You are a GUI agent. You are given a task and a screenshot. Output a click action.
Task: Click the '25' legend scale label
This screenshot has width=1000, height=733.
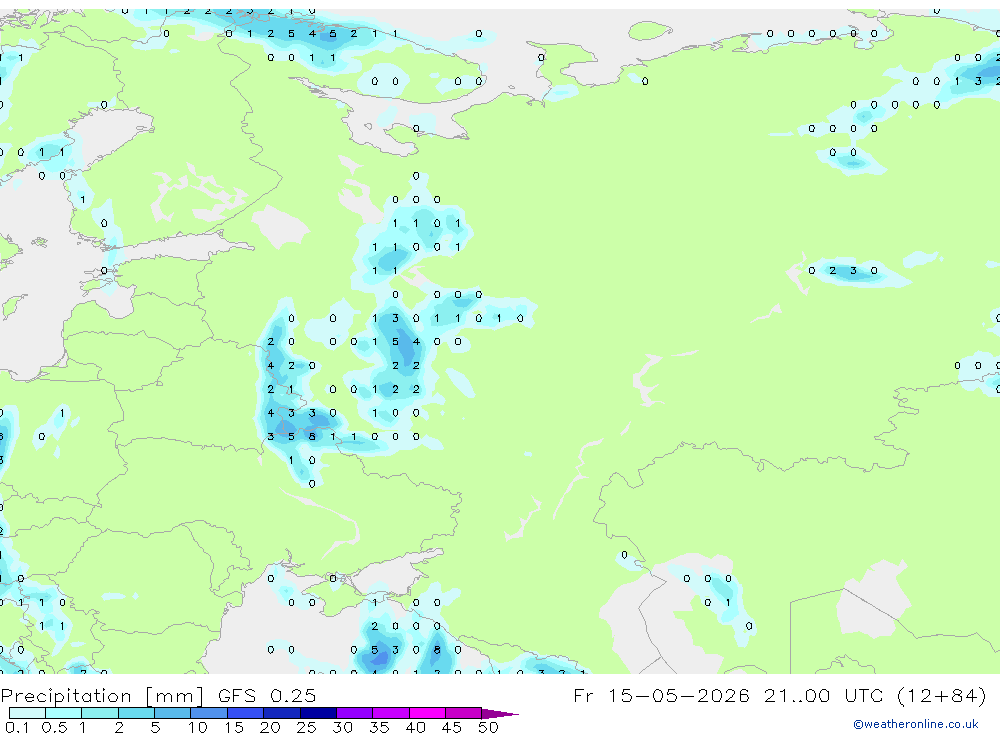(x=306, y=727)
